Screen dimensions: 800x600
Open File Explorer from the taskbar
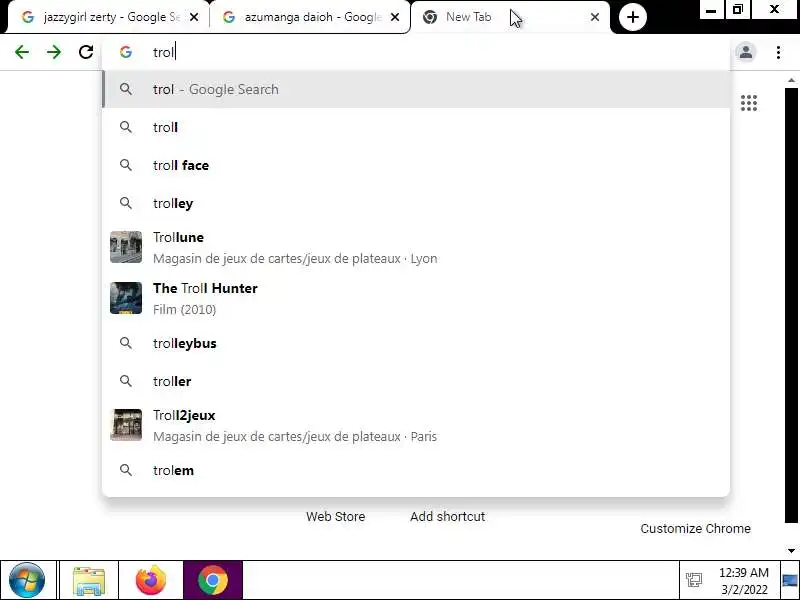[x=89, y=580]
